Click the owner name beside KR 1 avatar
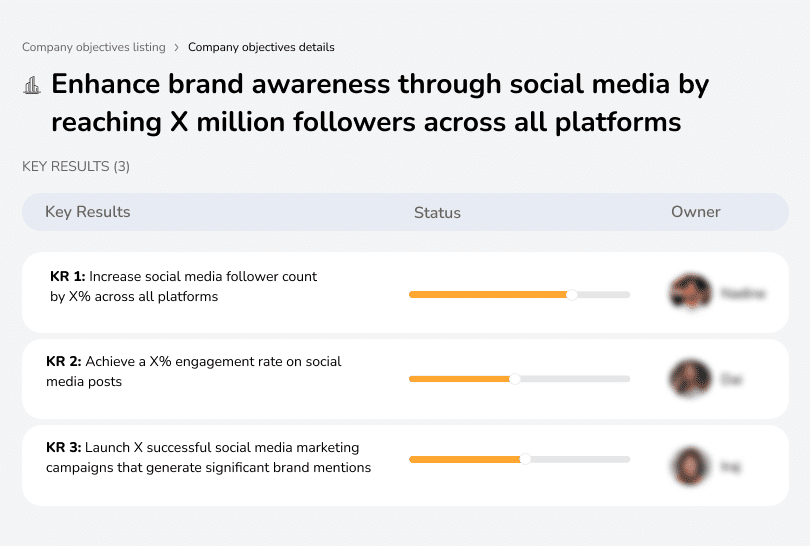 coord(743,294)
